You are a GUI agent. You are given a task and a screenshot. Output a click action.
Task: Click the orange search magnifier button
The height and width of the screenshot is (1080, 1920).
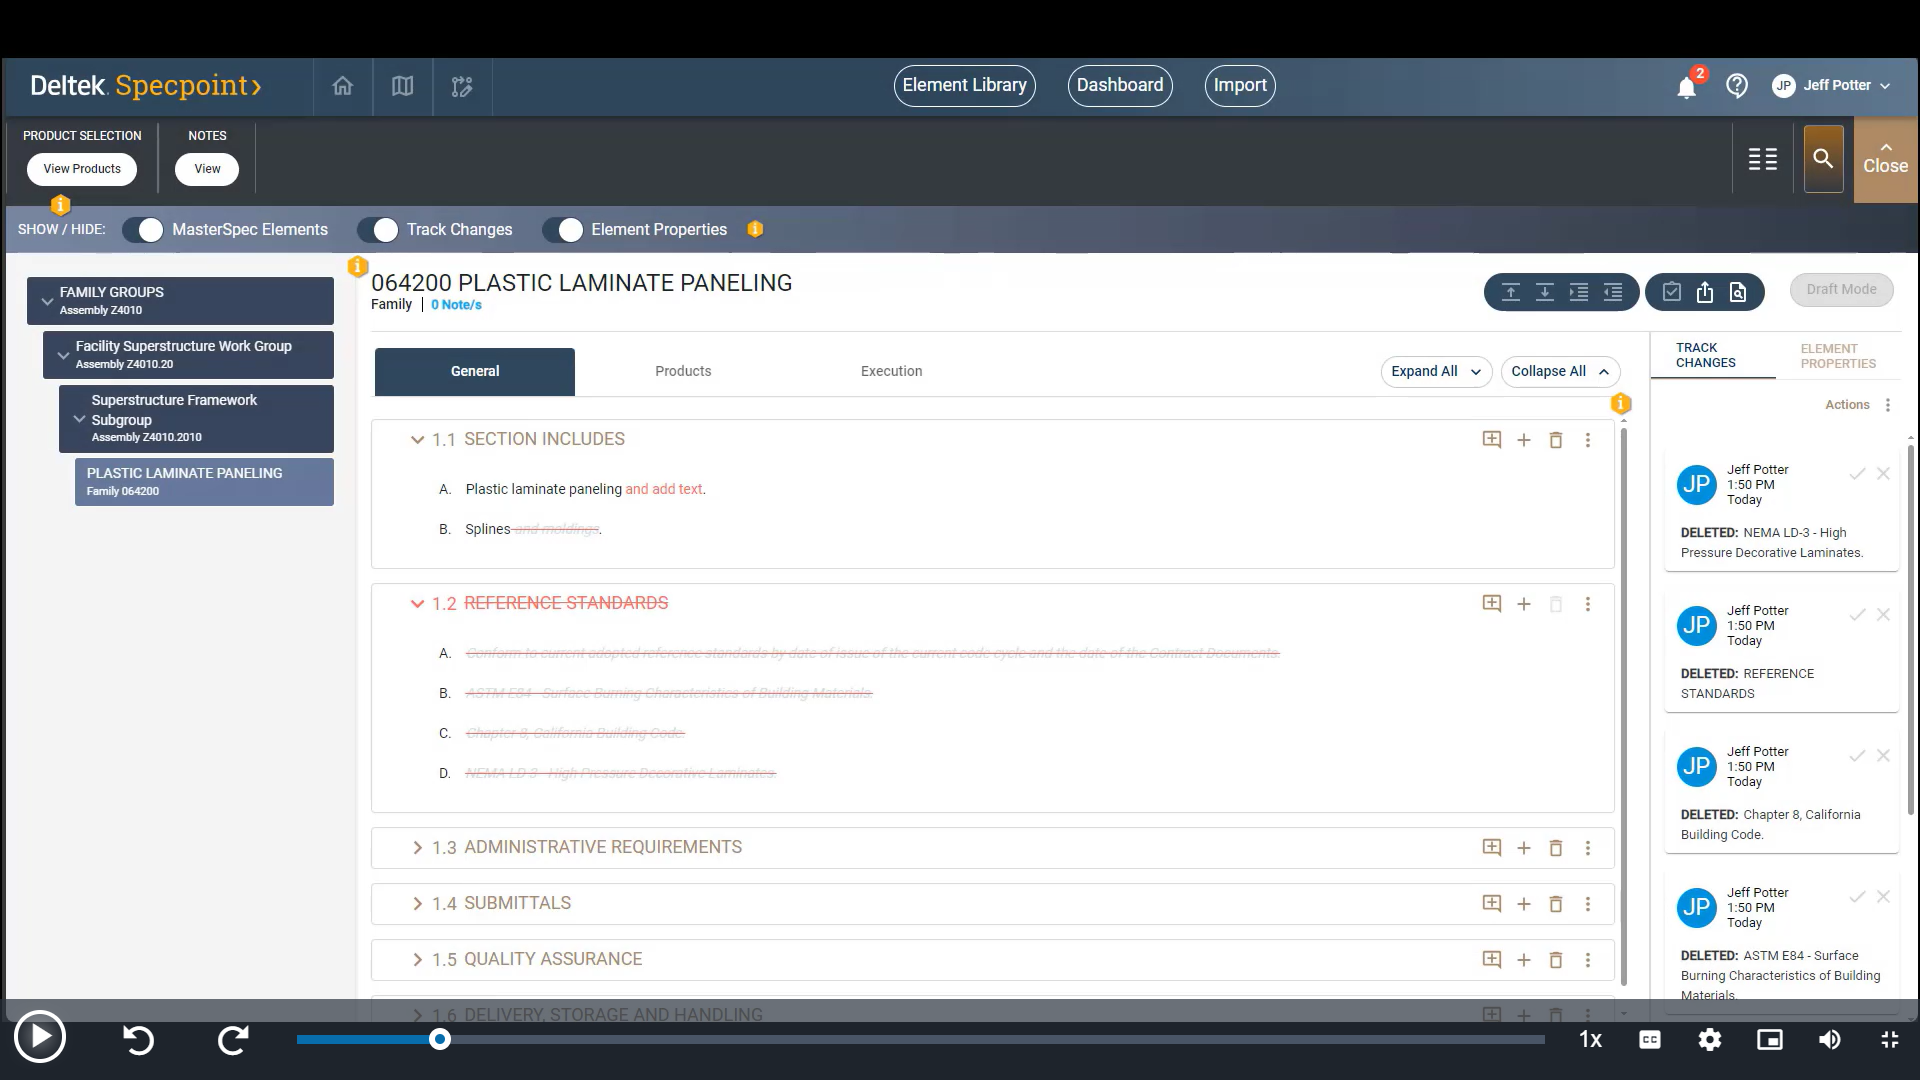point(1823,159)
